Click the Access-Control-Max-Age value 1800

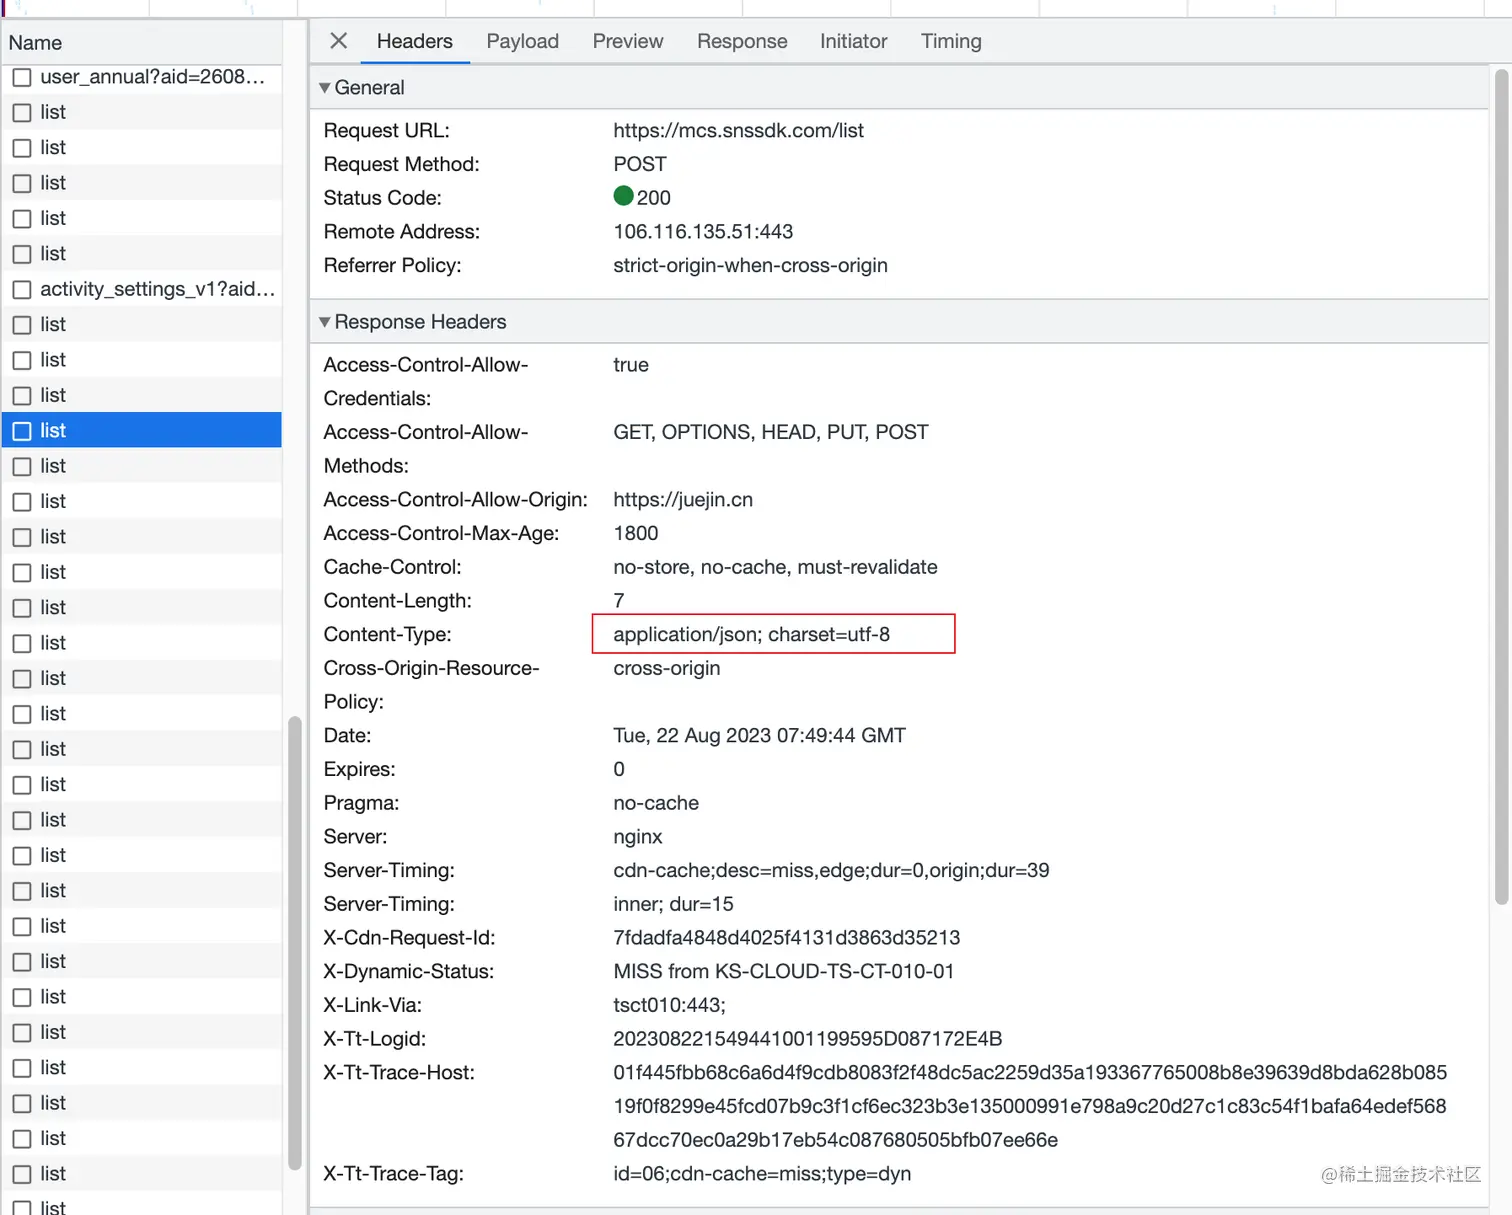(636, 534)
